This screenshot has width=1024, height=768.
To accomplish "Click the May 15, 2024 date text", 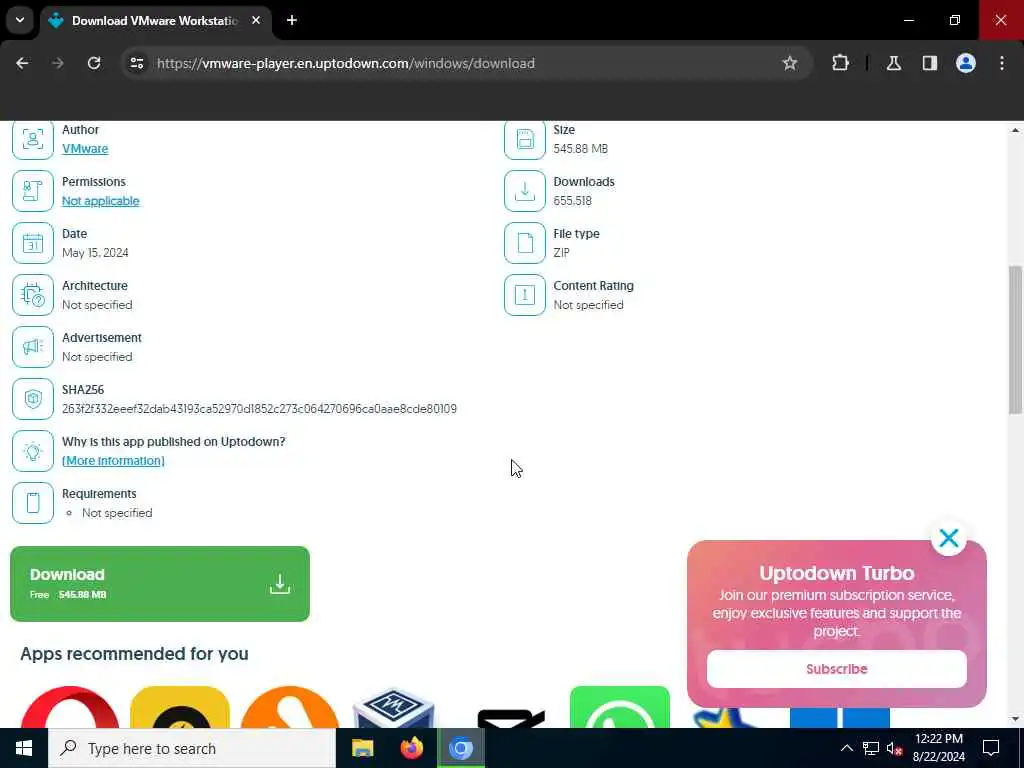I will [x=95, y=253].
